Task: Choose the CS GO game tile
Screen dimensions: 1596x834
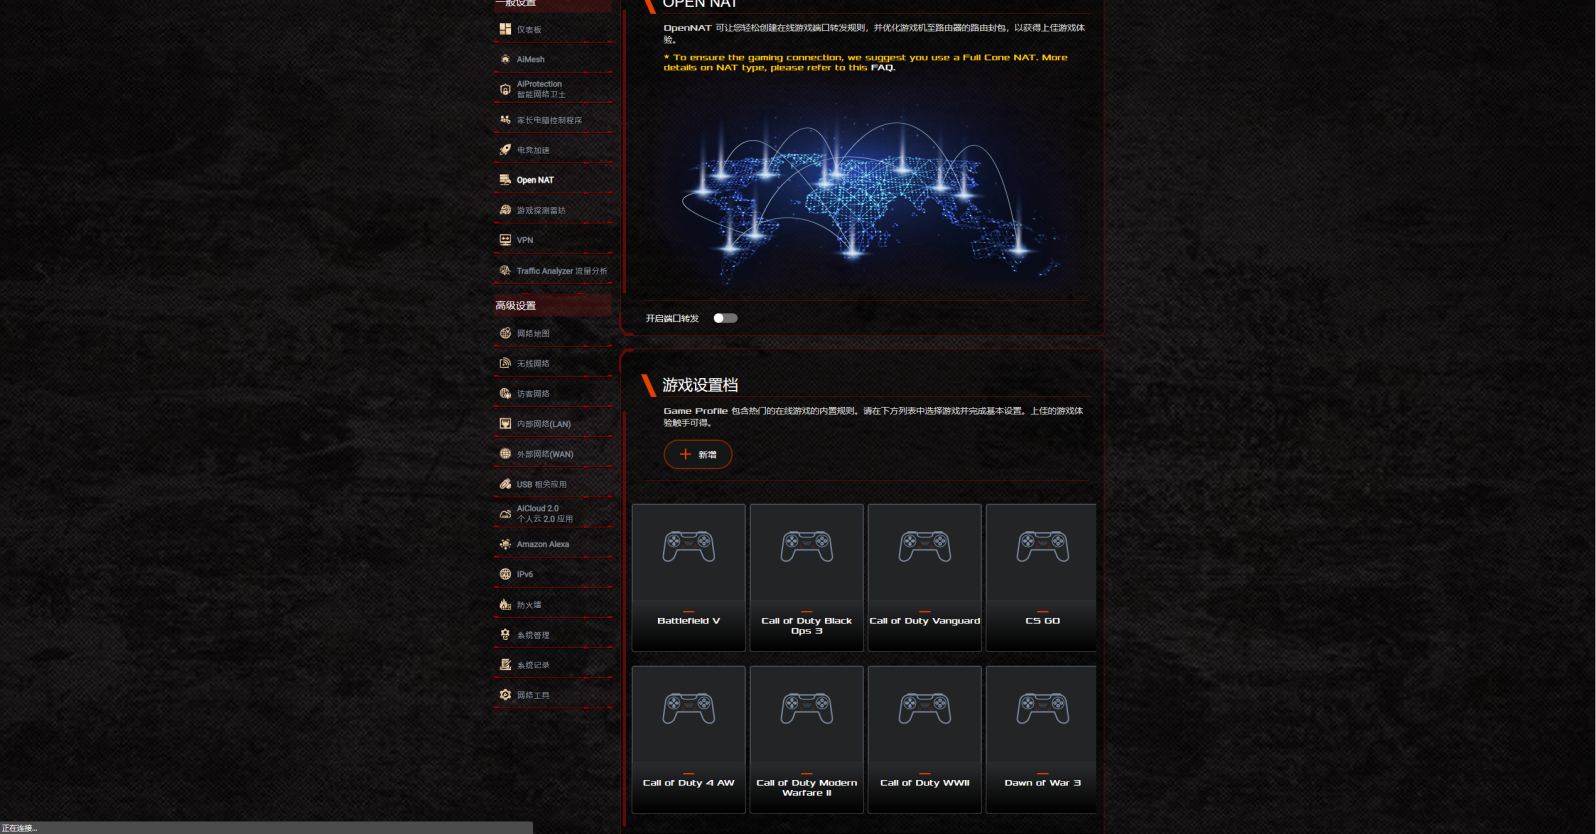Action: coord(1041,577)
